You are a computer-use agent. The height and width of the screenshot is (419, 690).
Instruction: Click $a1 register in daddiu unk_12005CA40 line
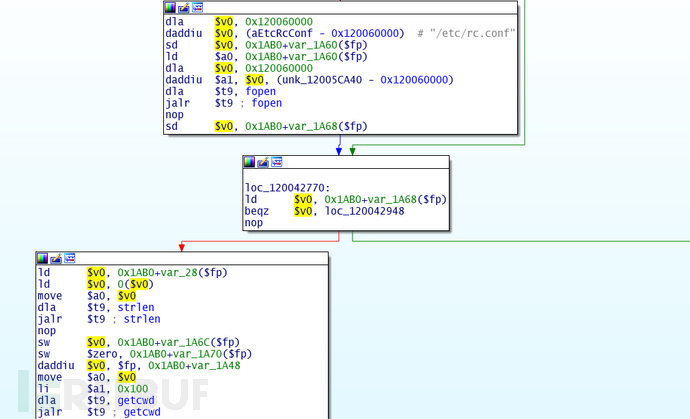(224, 80)
